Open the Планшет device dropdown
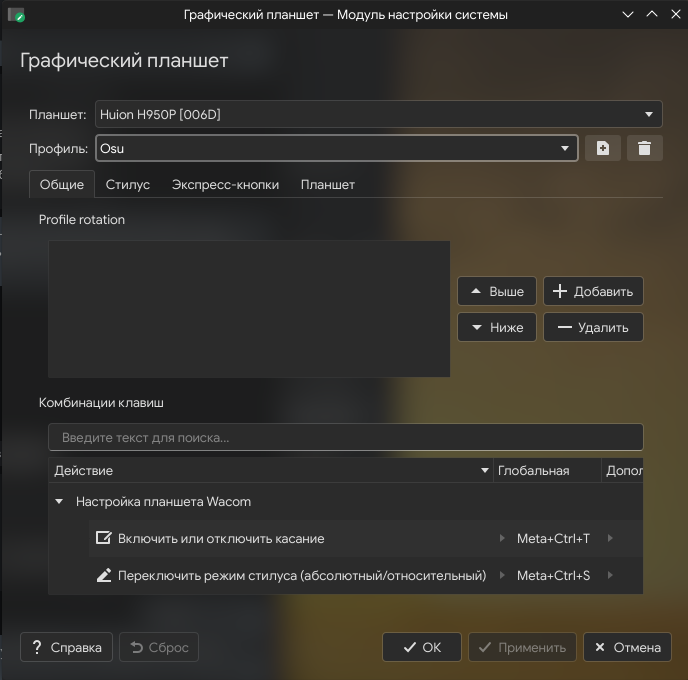688x680 pixels. point(378,114)
